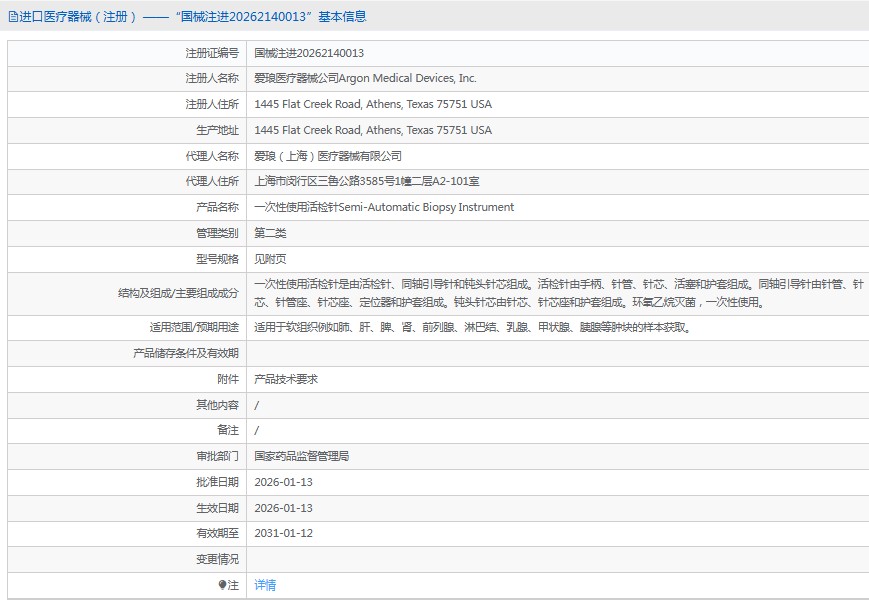Select the title text 进口医疗器械（注册）基本信息
The image size is (869, 607).
point(187,17)
